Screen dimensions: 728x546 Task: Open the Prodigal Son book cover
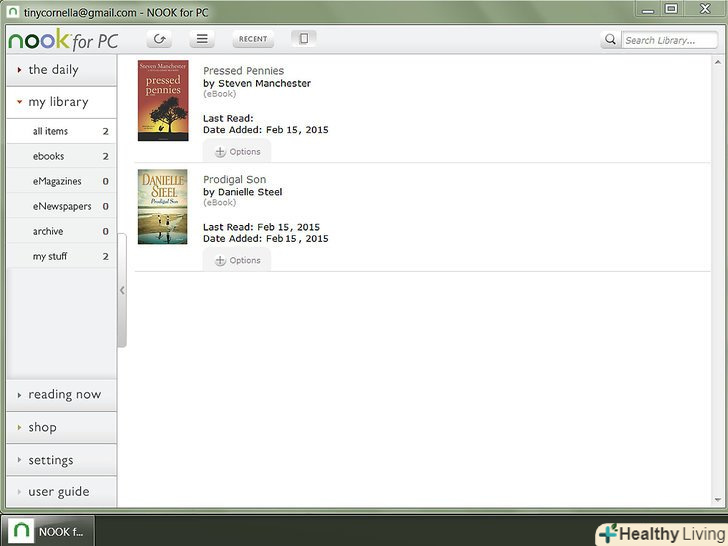162,207
